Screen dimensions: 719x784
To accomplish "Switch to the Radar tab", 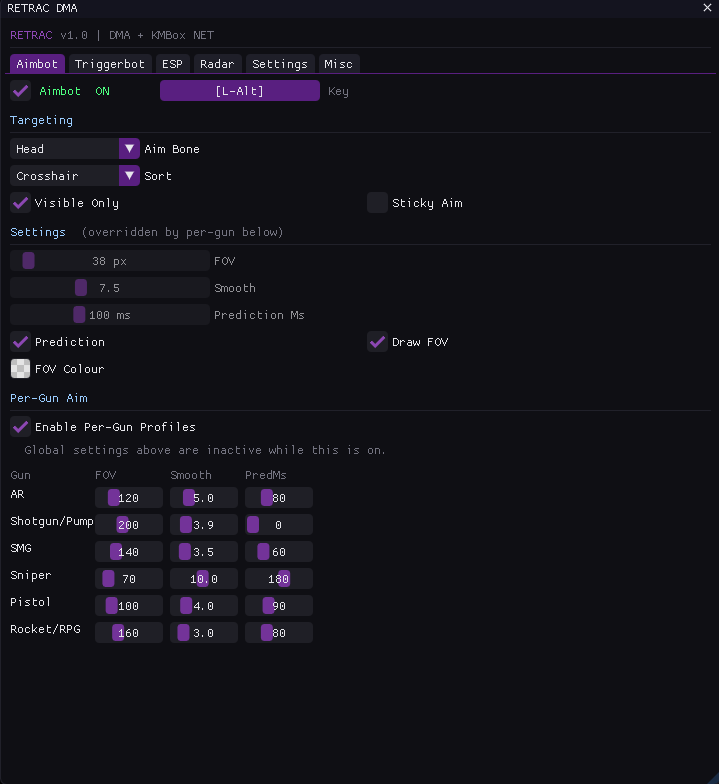I will pyautogui.click(x=217, y=64).
